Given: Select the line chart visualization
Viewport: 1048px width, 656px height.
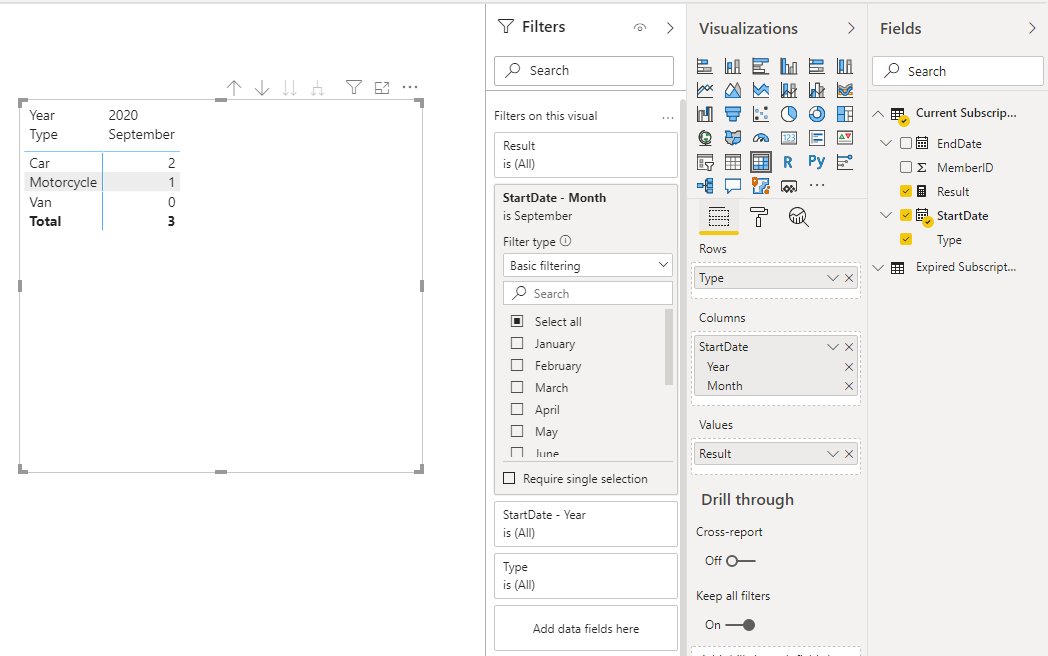Looking at the screenshot, I should (x=704, y=90).
